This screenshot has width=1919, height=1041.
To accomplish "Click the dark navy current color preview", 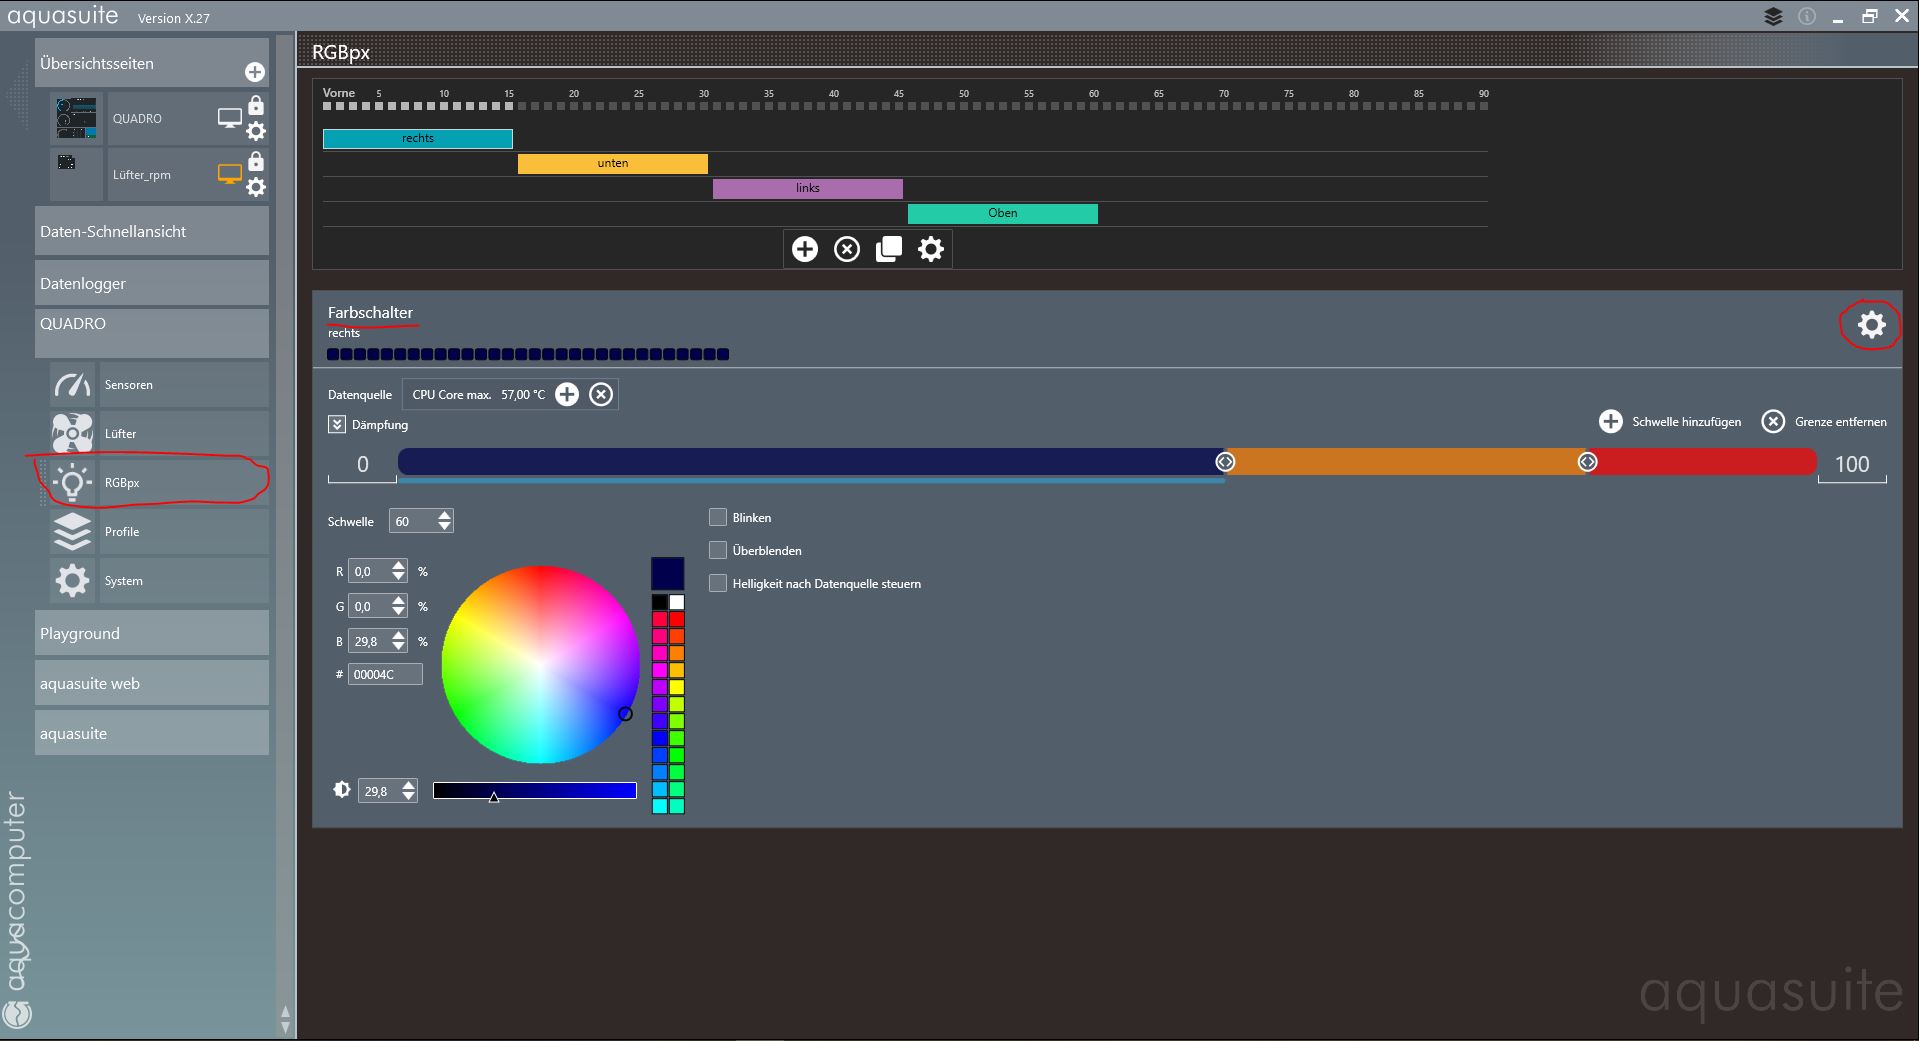I will pyautogui.click(x=668, y=574).
